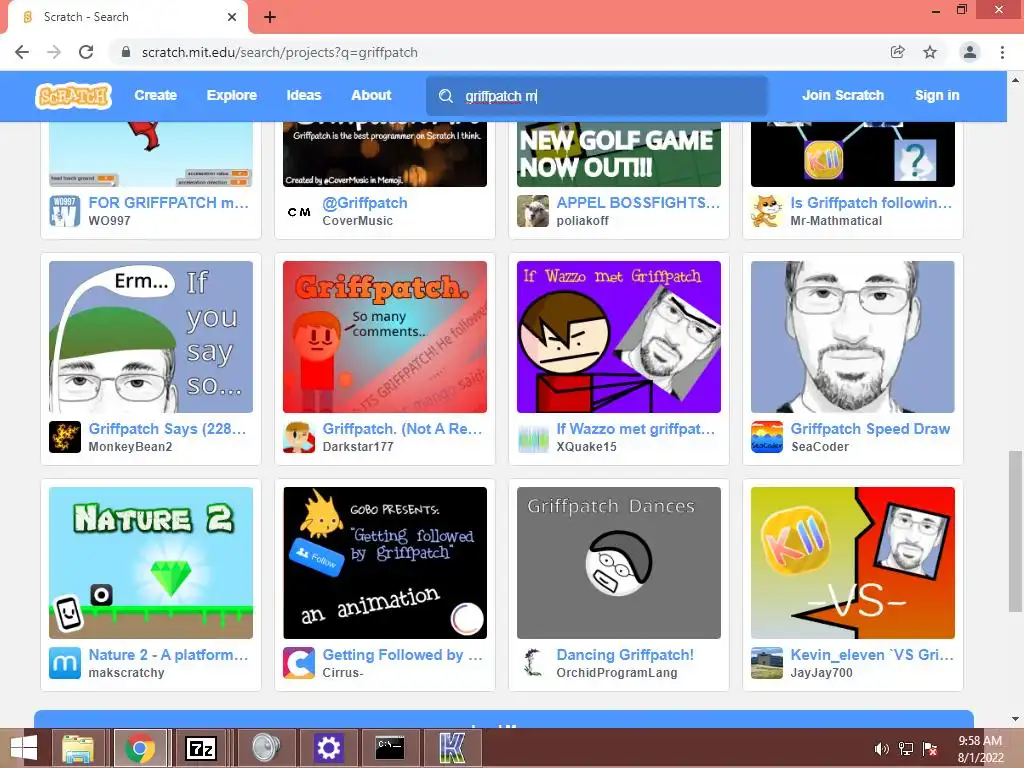
Task: Click the Scratch logo in navigation bar
Action: point(74,95)
